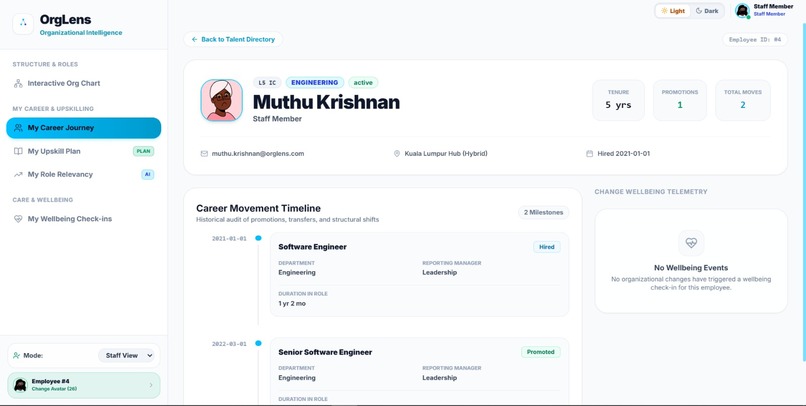Click the Career Movement Timeline heading
Screen dimensions: 806x406
259,208
